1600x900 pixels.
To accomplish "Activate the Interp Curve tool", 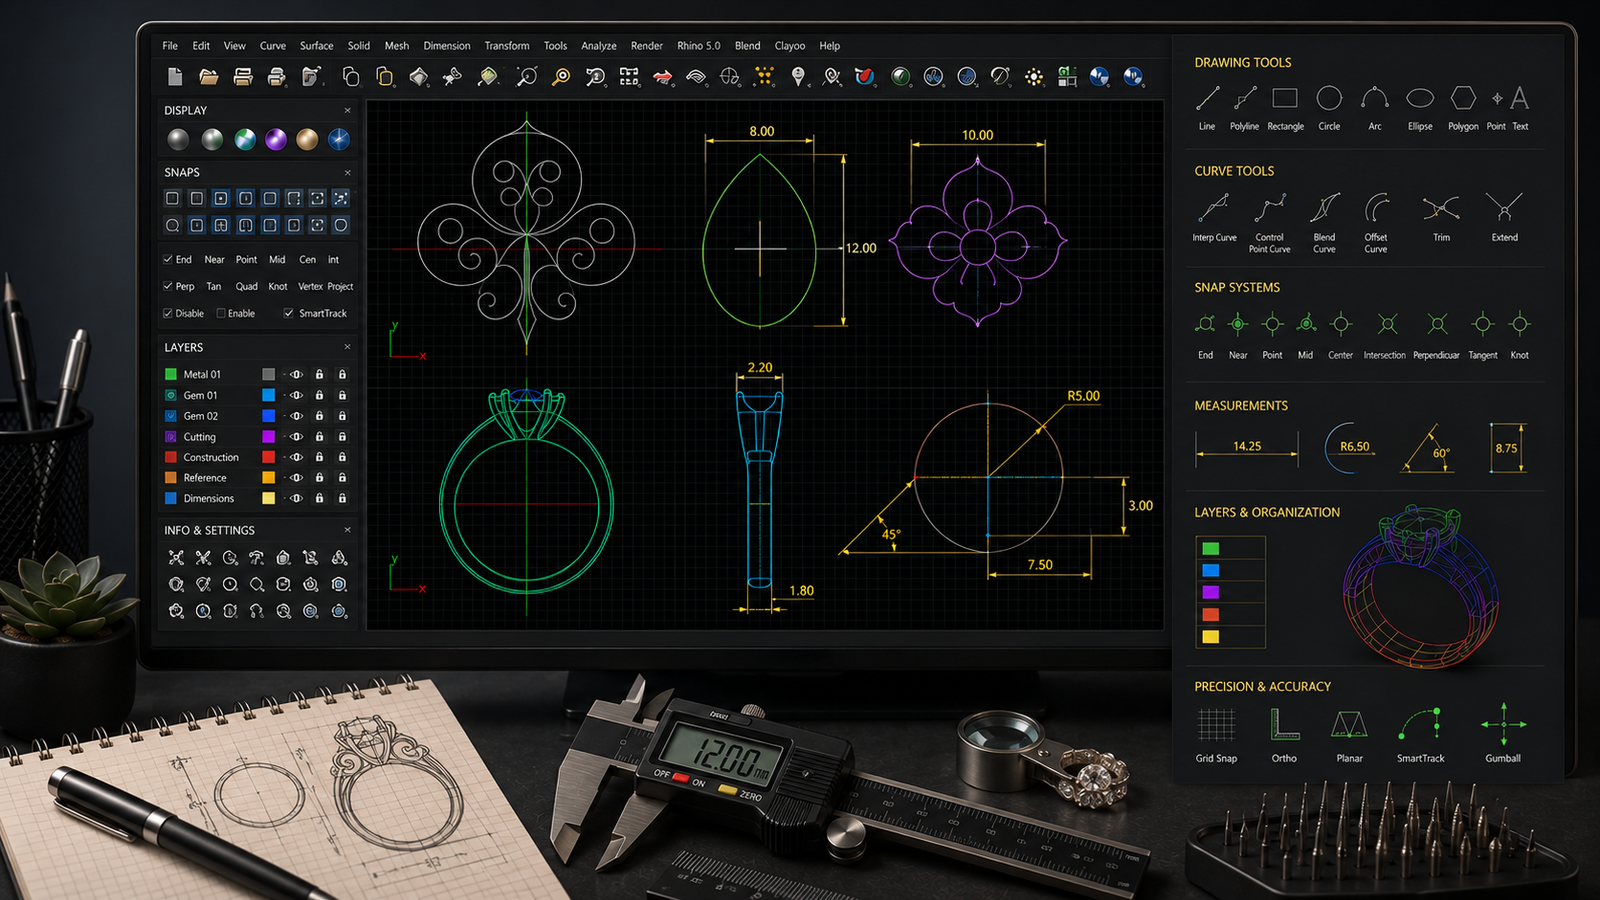I will pyautogui.click(x=1214, y=207).
